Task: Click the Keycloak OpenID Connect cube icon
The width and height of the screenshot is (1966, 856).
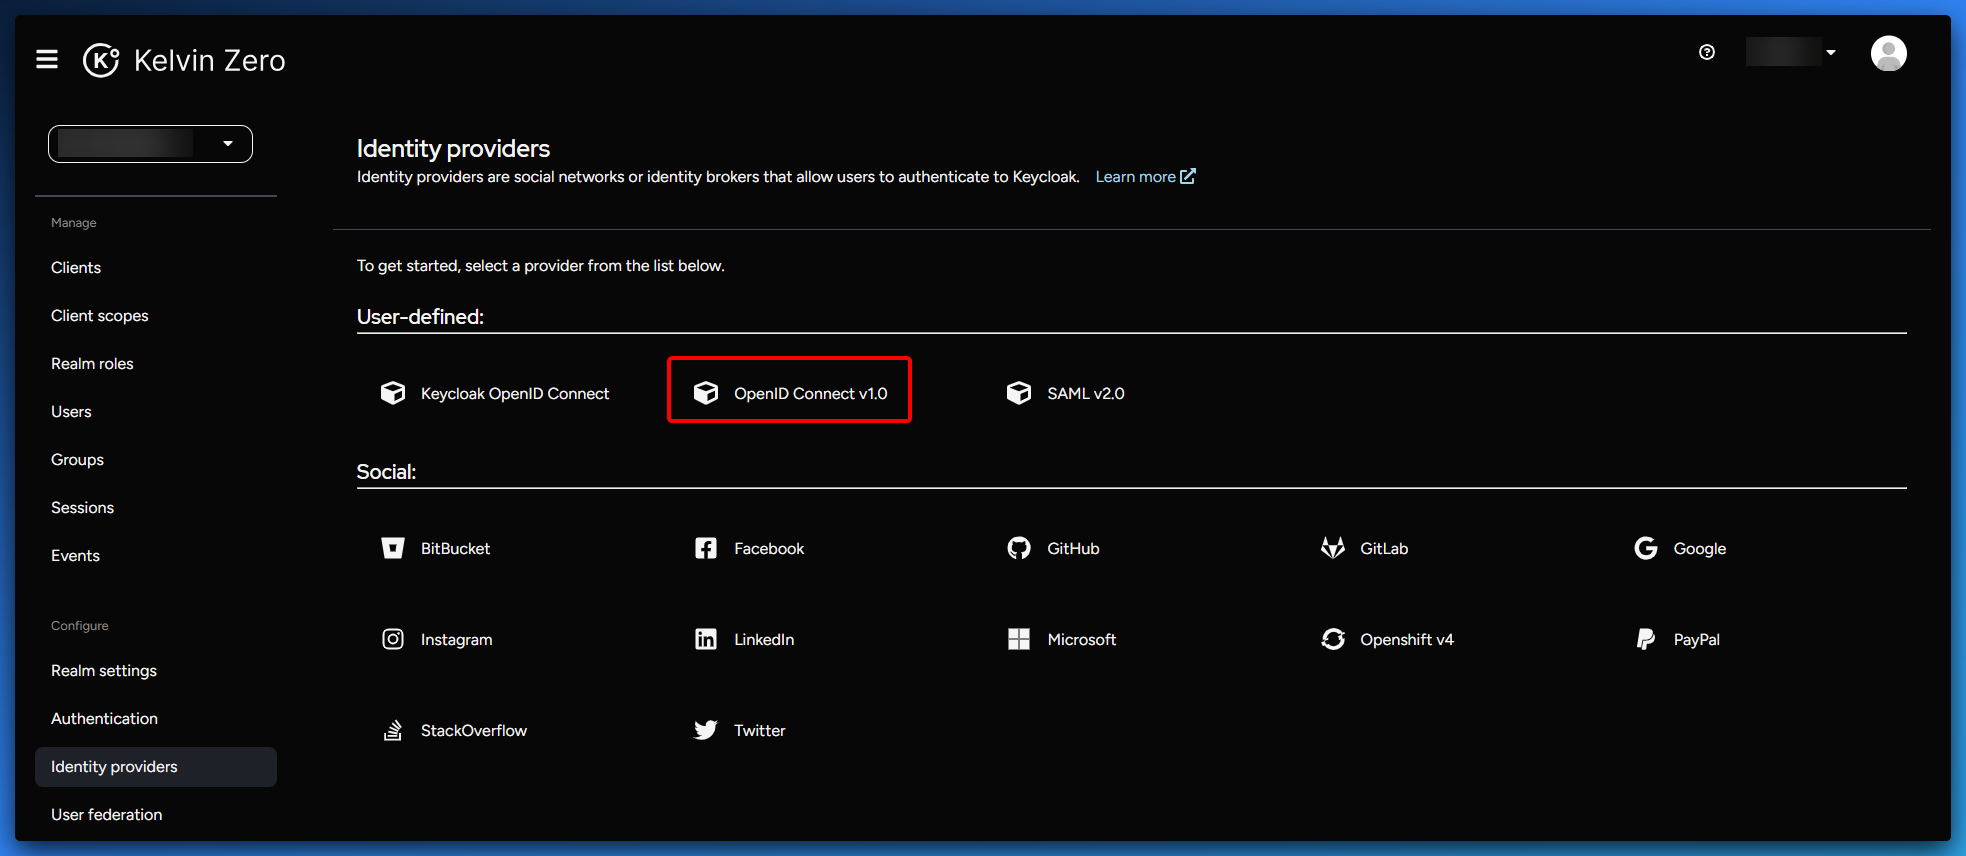Action: pos(393,393)
